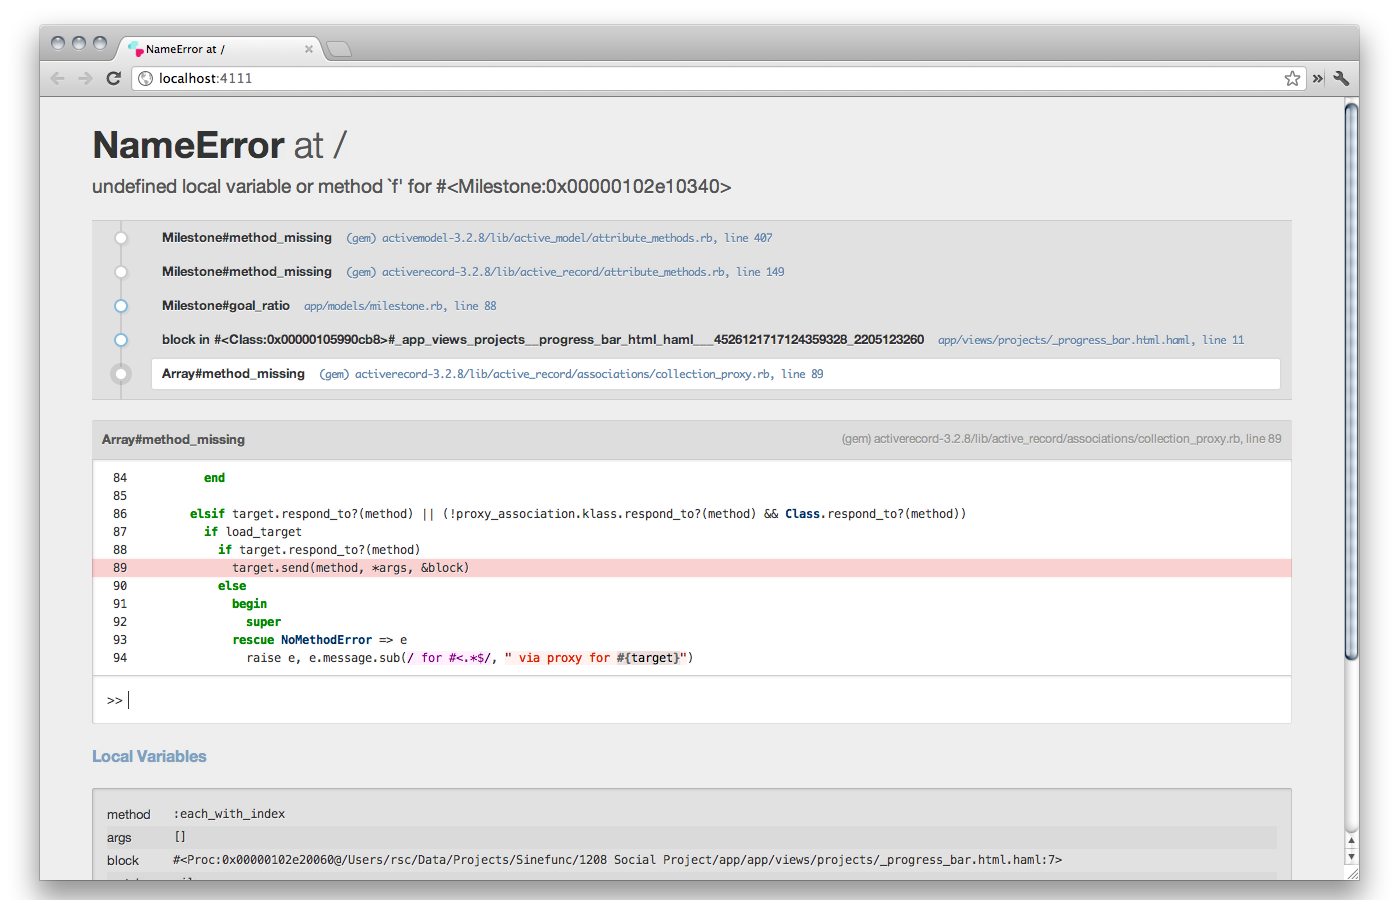Open the wrench settings menu
Screen dimensions: 1399x900
tap(1341, 78)
